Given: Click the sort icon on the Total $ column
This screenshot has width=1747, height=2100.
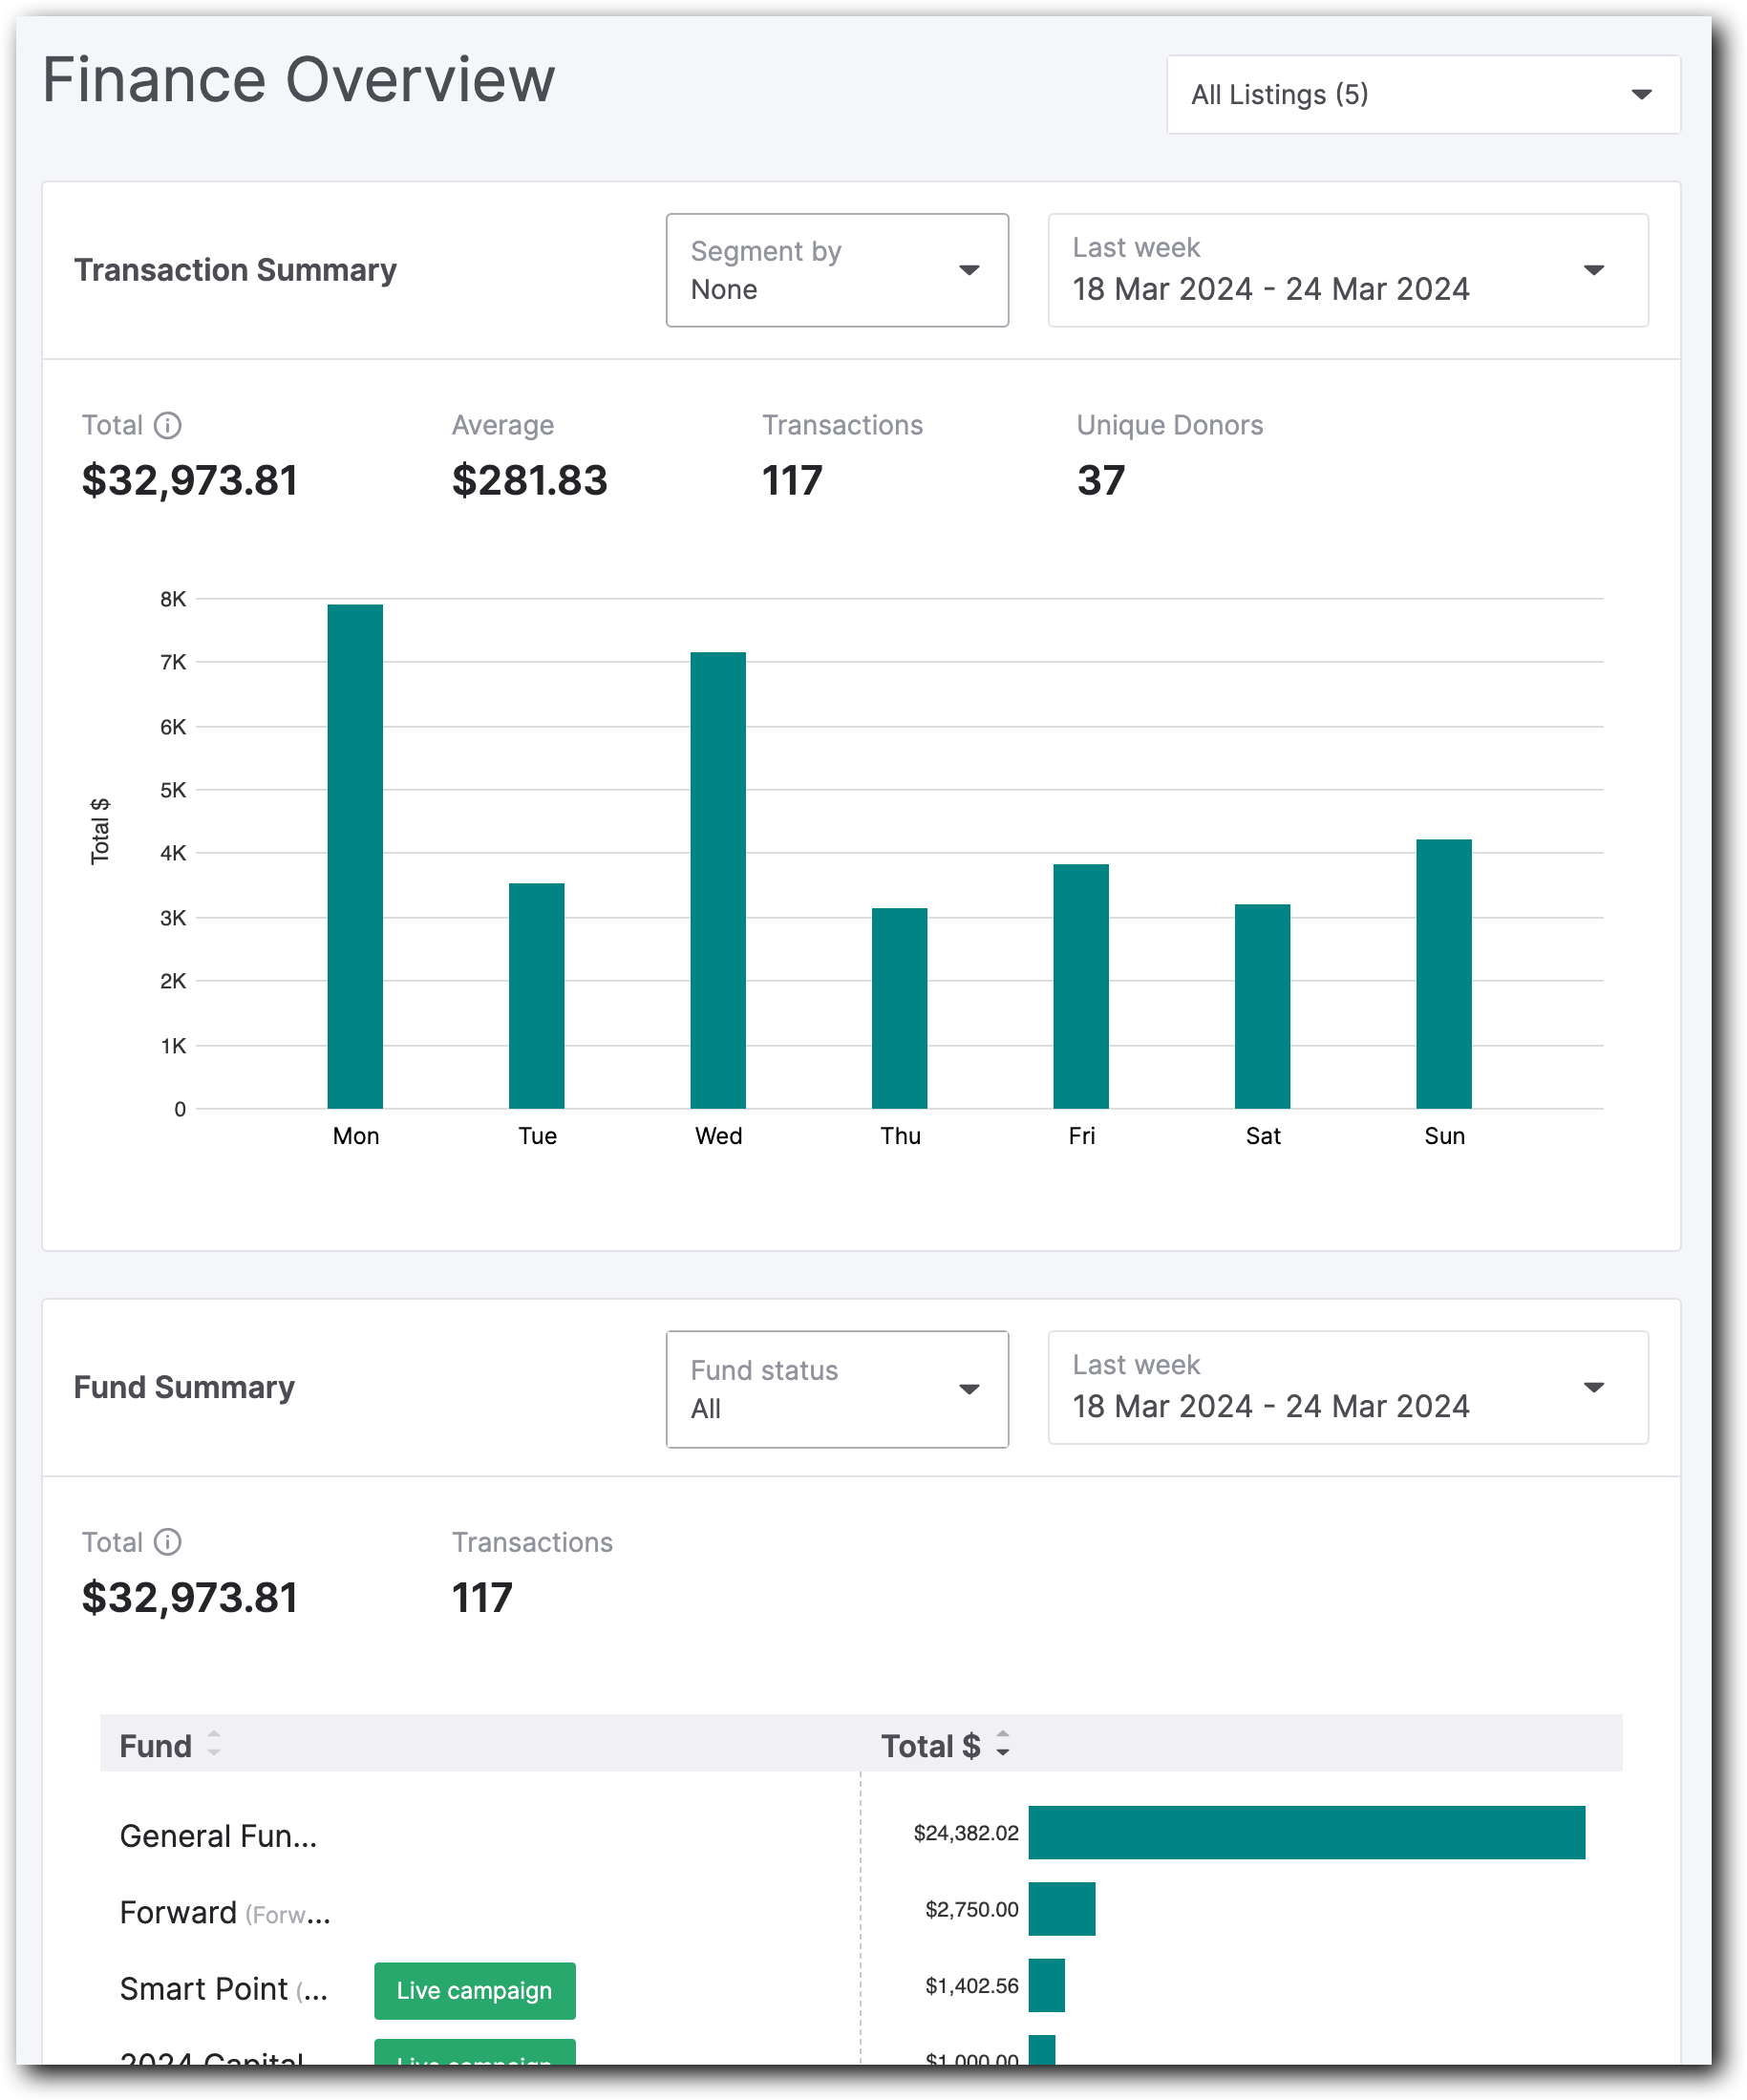Looking at the screenshot, I should click(x=1002, y=1745).
